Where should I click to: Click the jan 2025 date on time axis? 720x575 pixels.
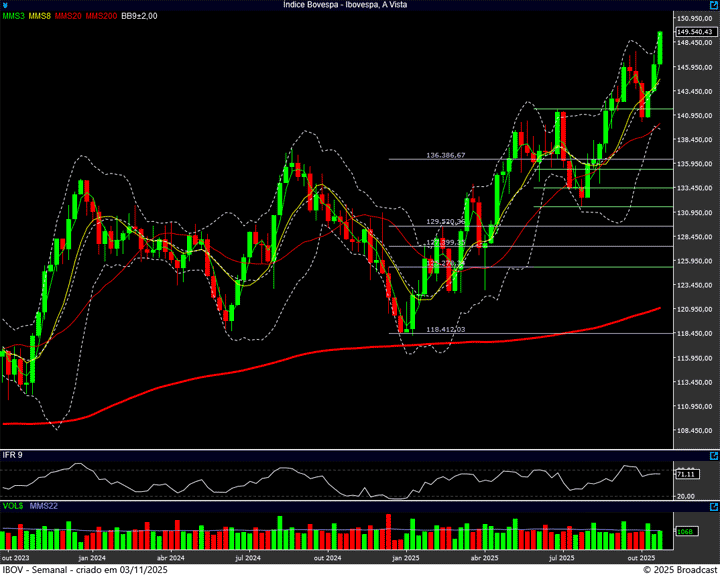[x=405, y=557]
